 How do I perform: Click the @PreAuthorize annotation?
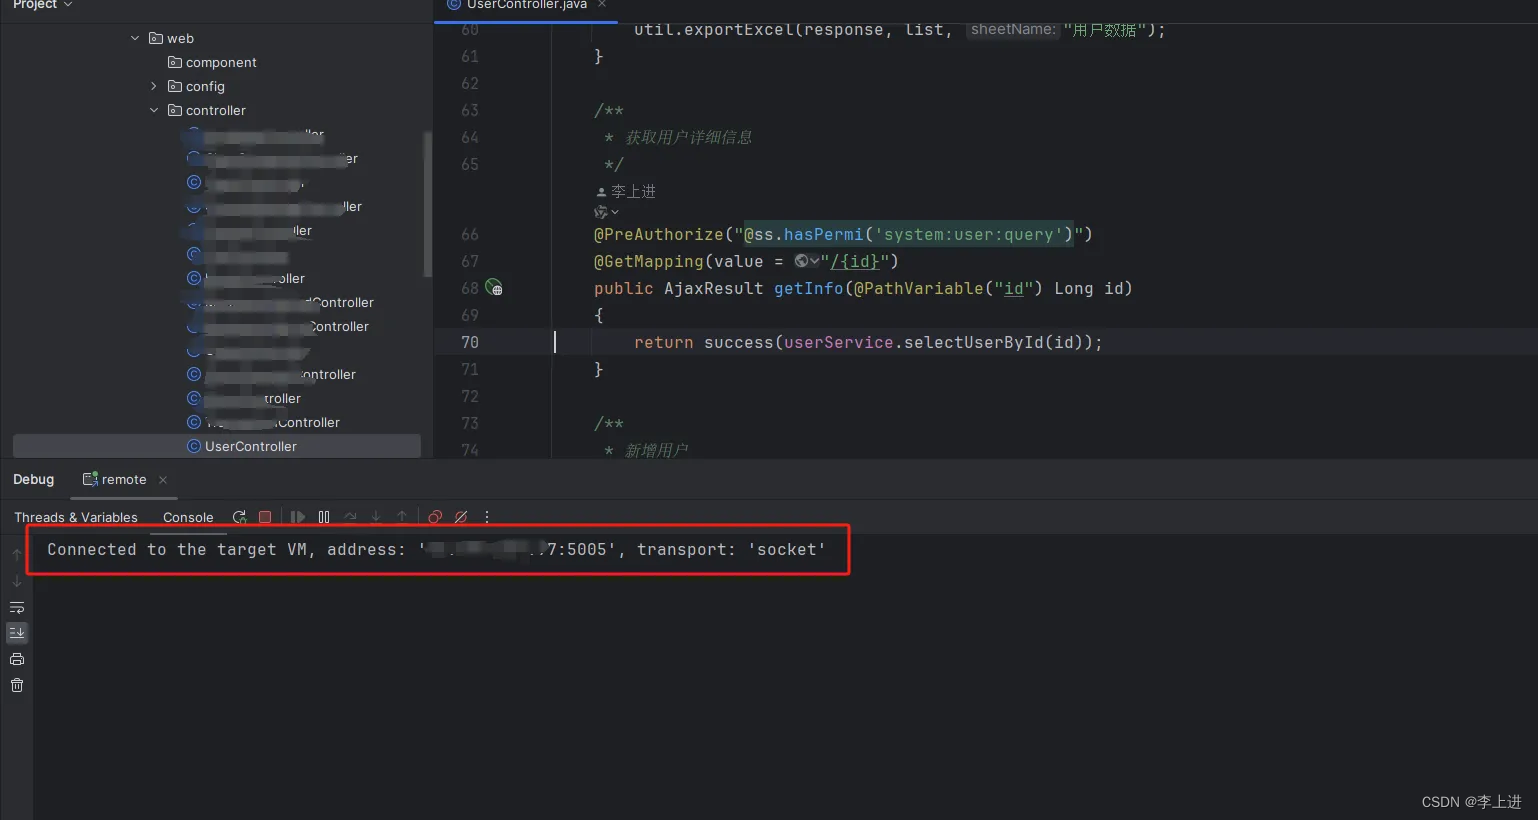coord(659,234)
